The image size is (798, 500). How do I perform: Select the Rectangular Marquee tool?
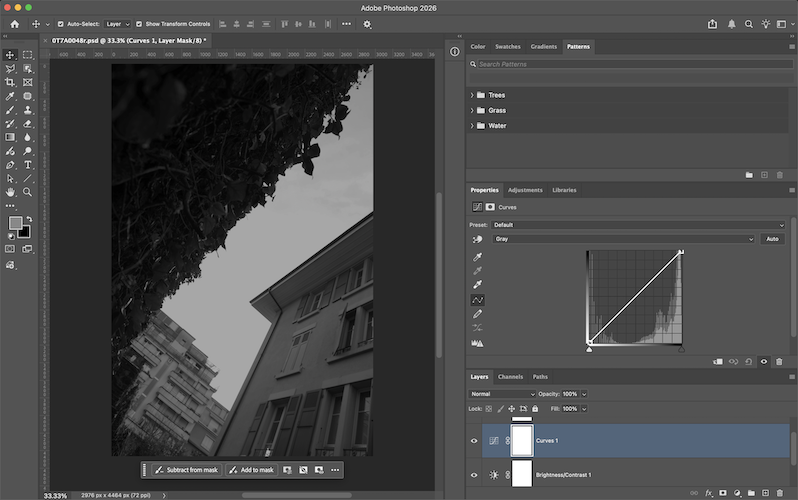pyautogui.click(x=27, y=54)
